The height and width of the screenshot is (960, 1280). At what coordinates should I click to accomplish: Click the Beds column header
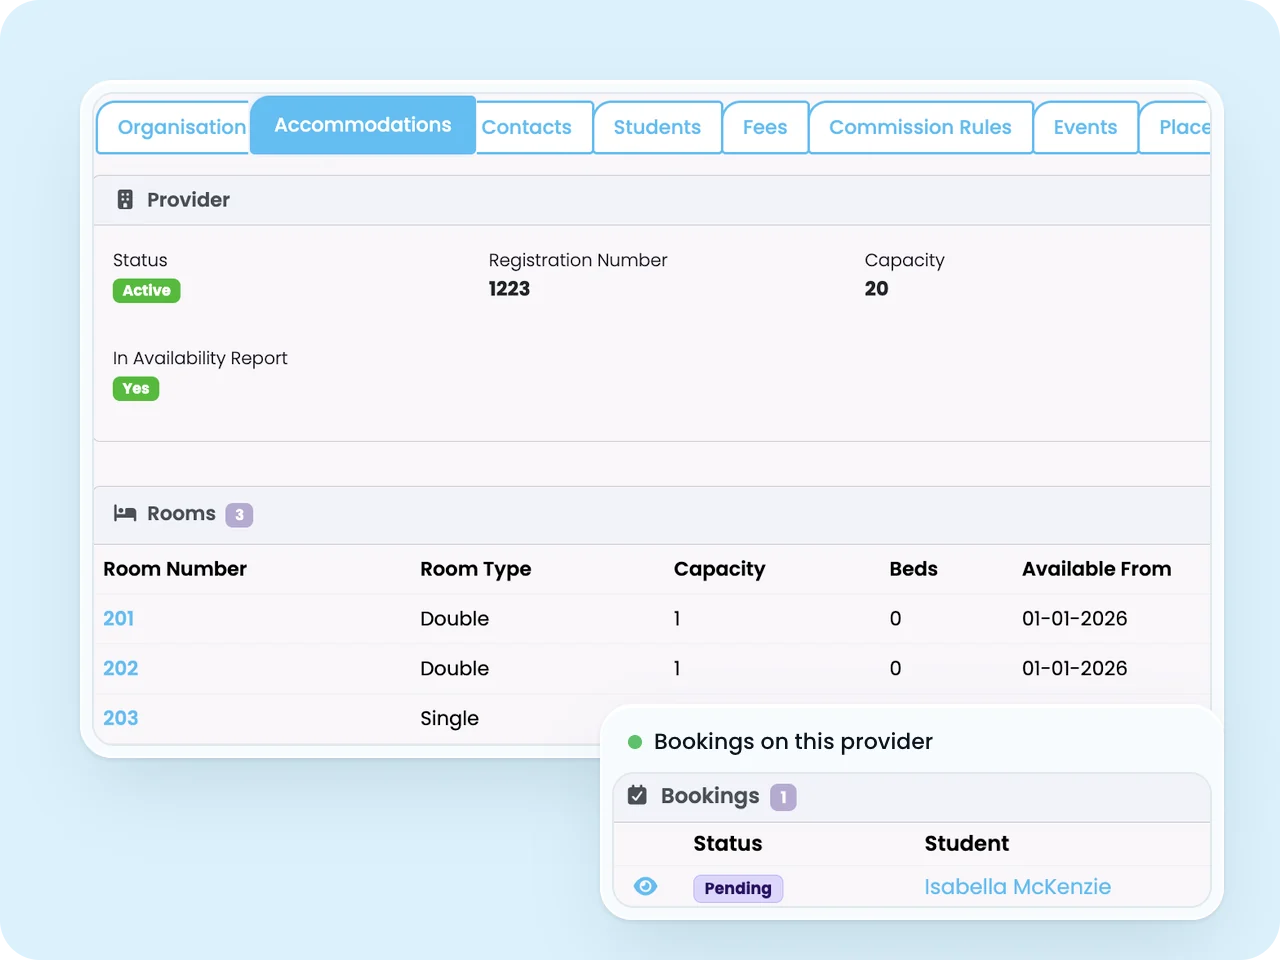point(913,569)
